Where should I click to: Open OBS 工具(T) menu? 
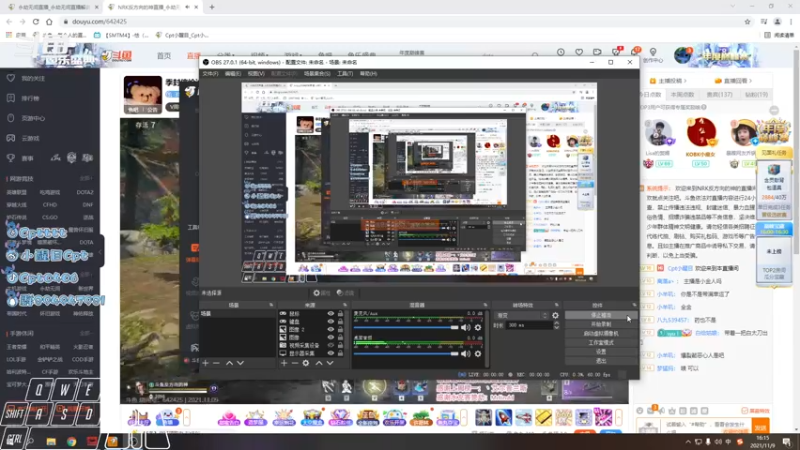click(x=345, y=73)
